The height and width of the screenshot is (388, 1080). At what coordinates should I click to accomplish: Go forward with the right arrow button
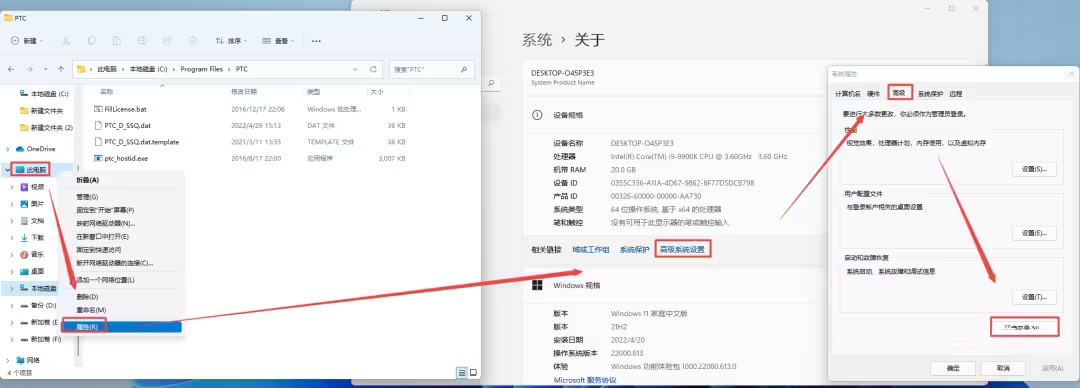tap(29, 69)
